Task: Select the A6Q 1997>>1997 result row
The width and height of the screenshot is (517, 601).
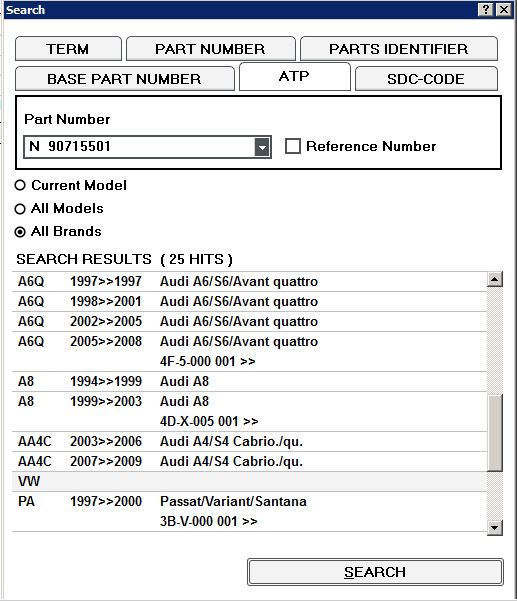Action: click(x=249, y=282)
